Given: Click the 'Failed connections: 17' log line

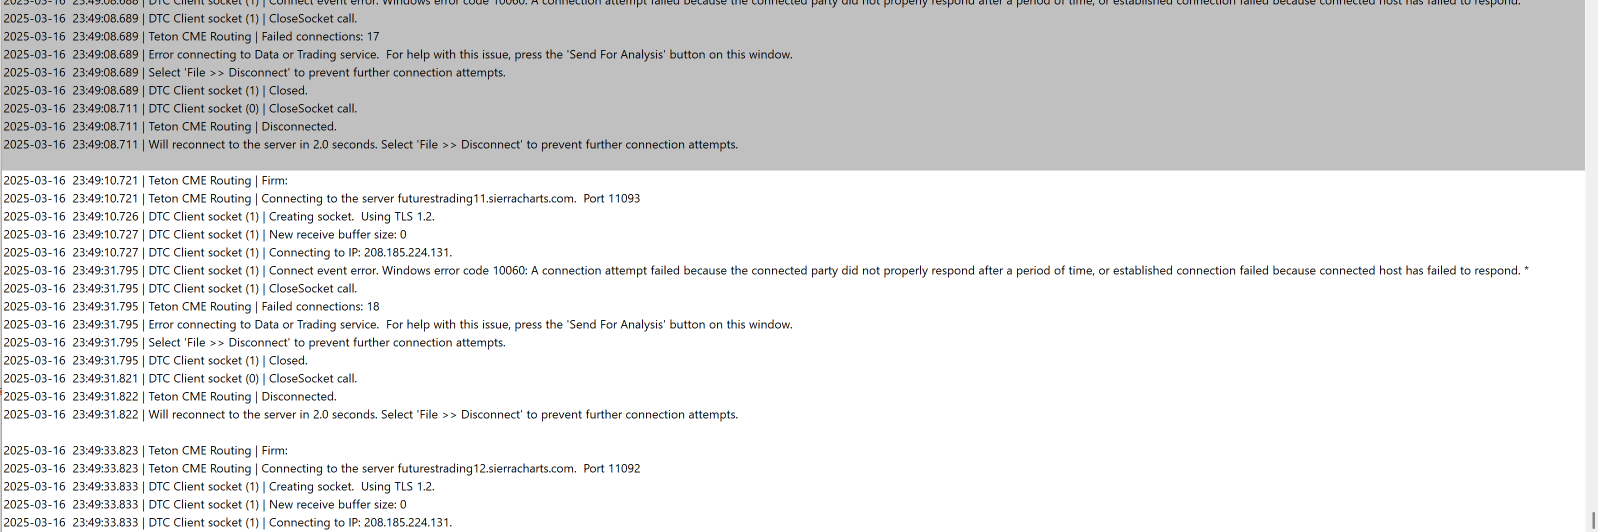Looking at the screenshot, I should pyautogui.click(x=263, y=37).
